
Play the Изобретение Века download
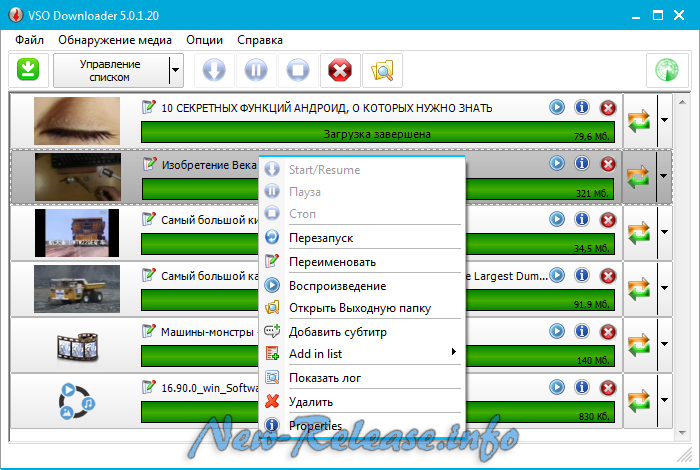(557, 163)
